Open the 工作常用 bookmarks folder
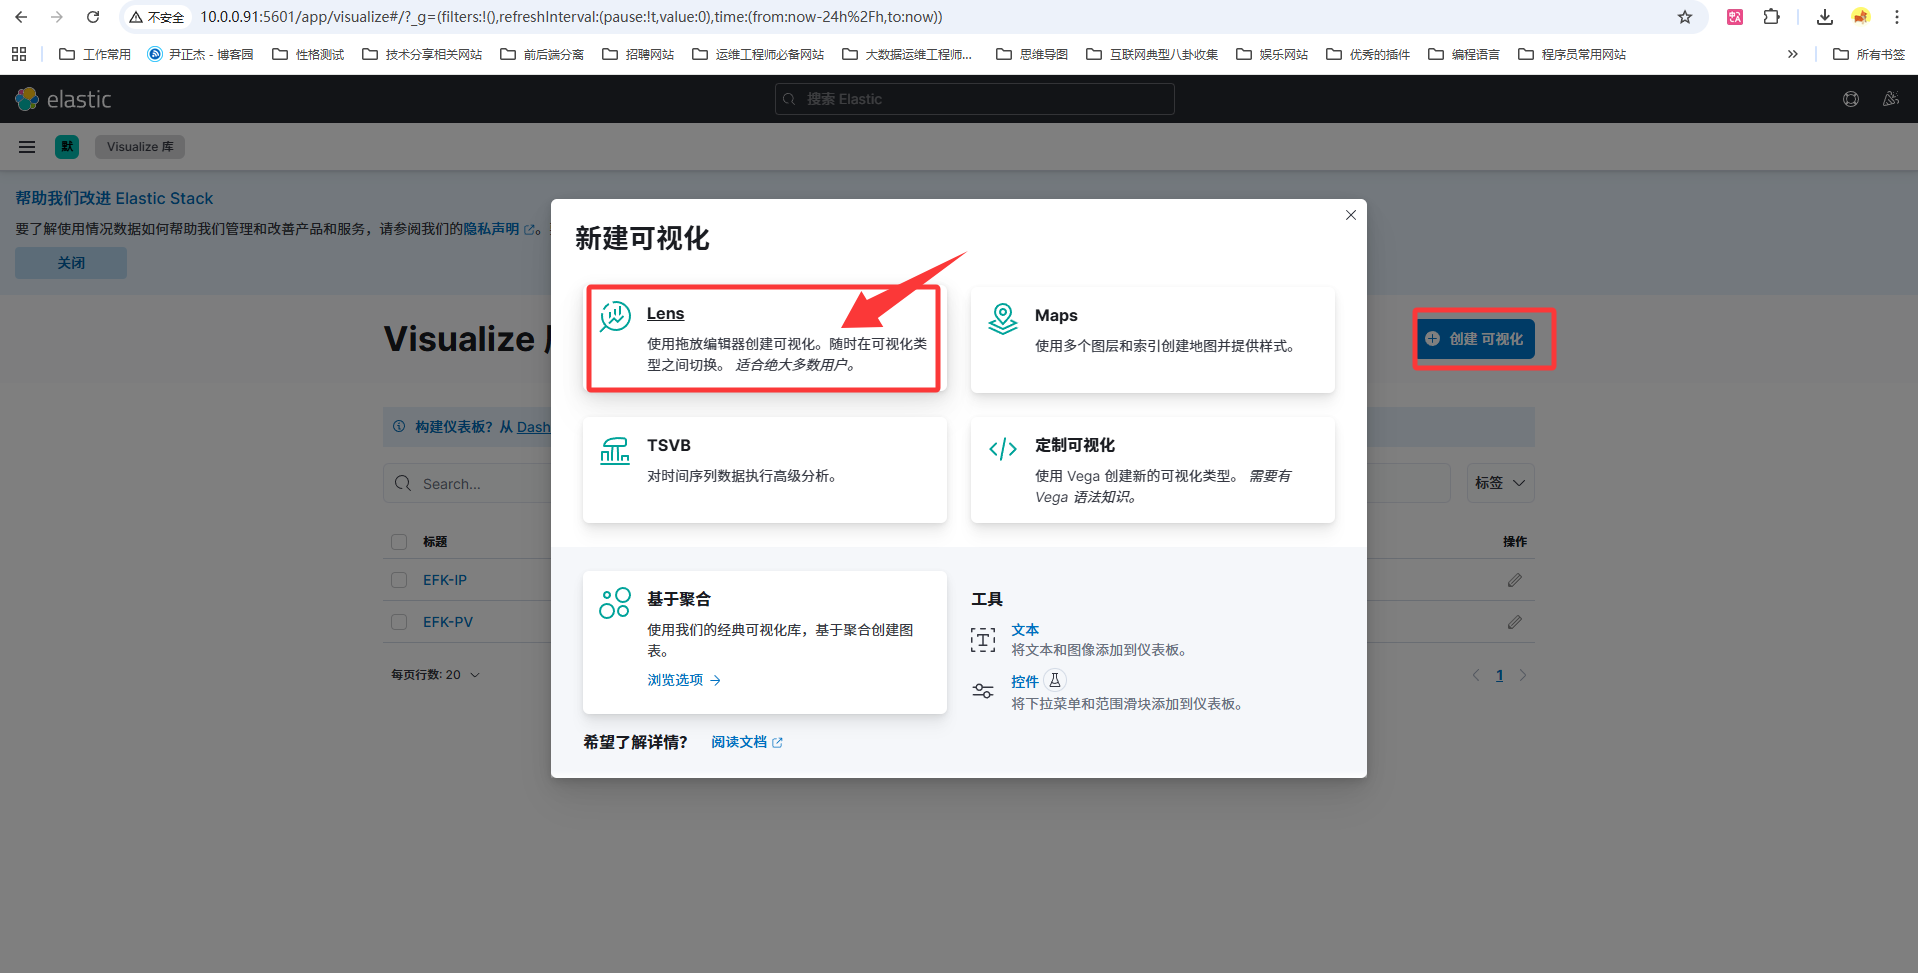Screen dimensions: 1918x973 click(x=95, y=54)
